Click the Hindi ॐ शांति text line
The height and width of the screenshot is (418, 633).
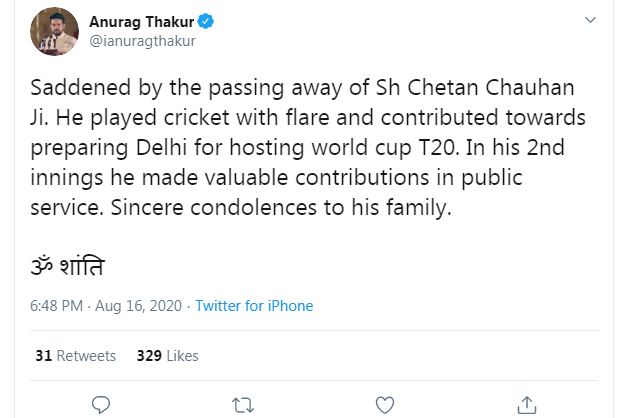[67, 265]
